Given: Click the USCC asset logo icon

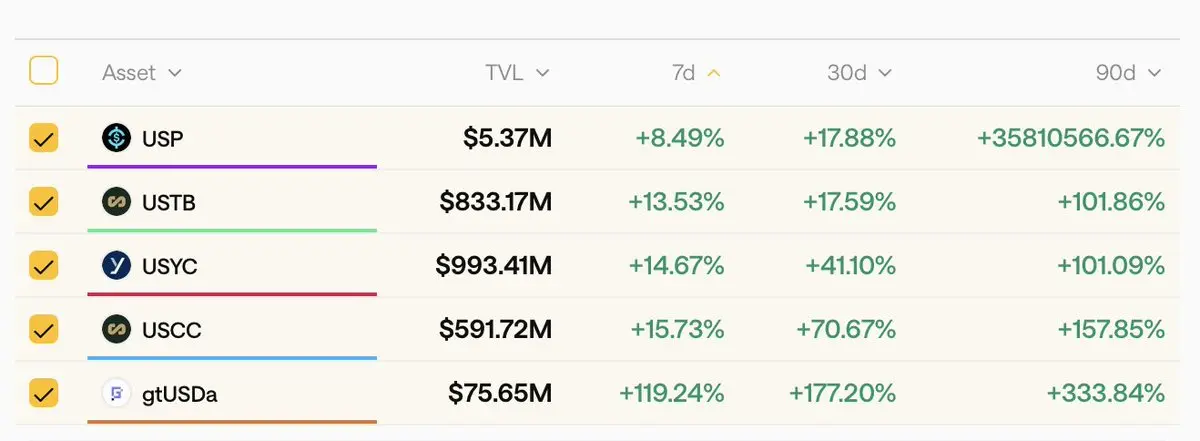Looking at the screenshot, I should click(117, 329).
